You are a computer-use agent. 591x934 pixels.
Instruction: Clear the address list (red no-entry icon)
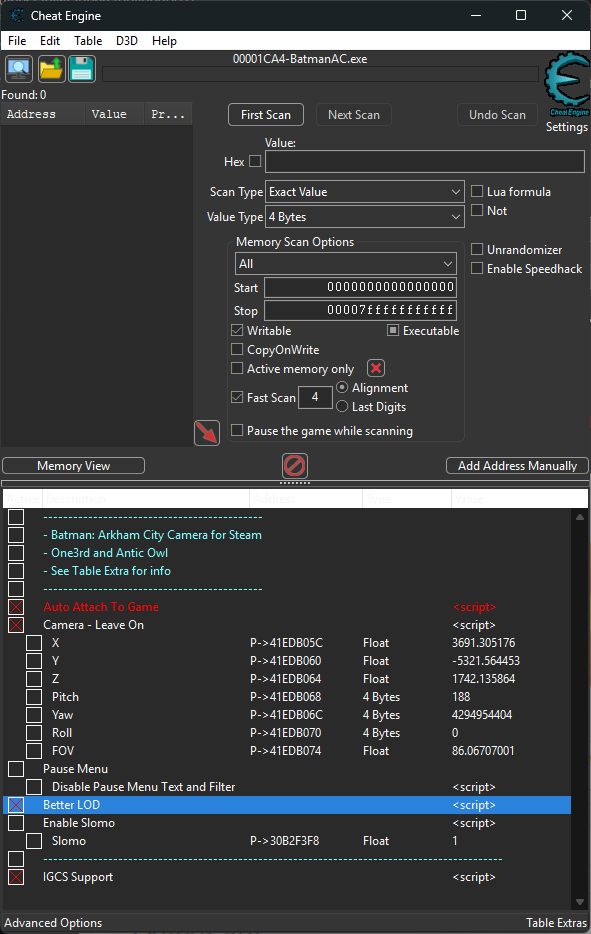click(295, 466)
